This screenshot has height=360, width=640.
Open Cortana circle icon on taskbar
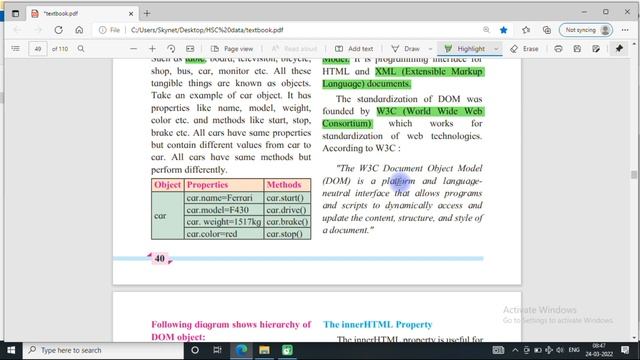(195, 350)
